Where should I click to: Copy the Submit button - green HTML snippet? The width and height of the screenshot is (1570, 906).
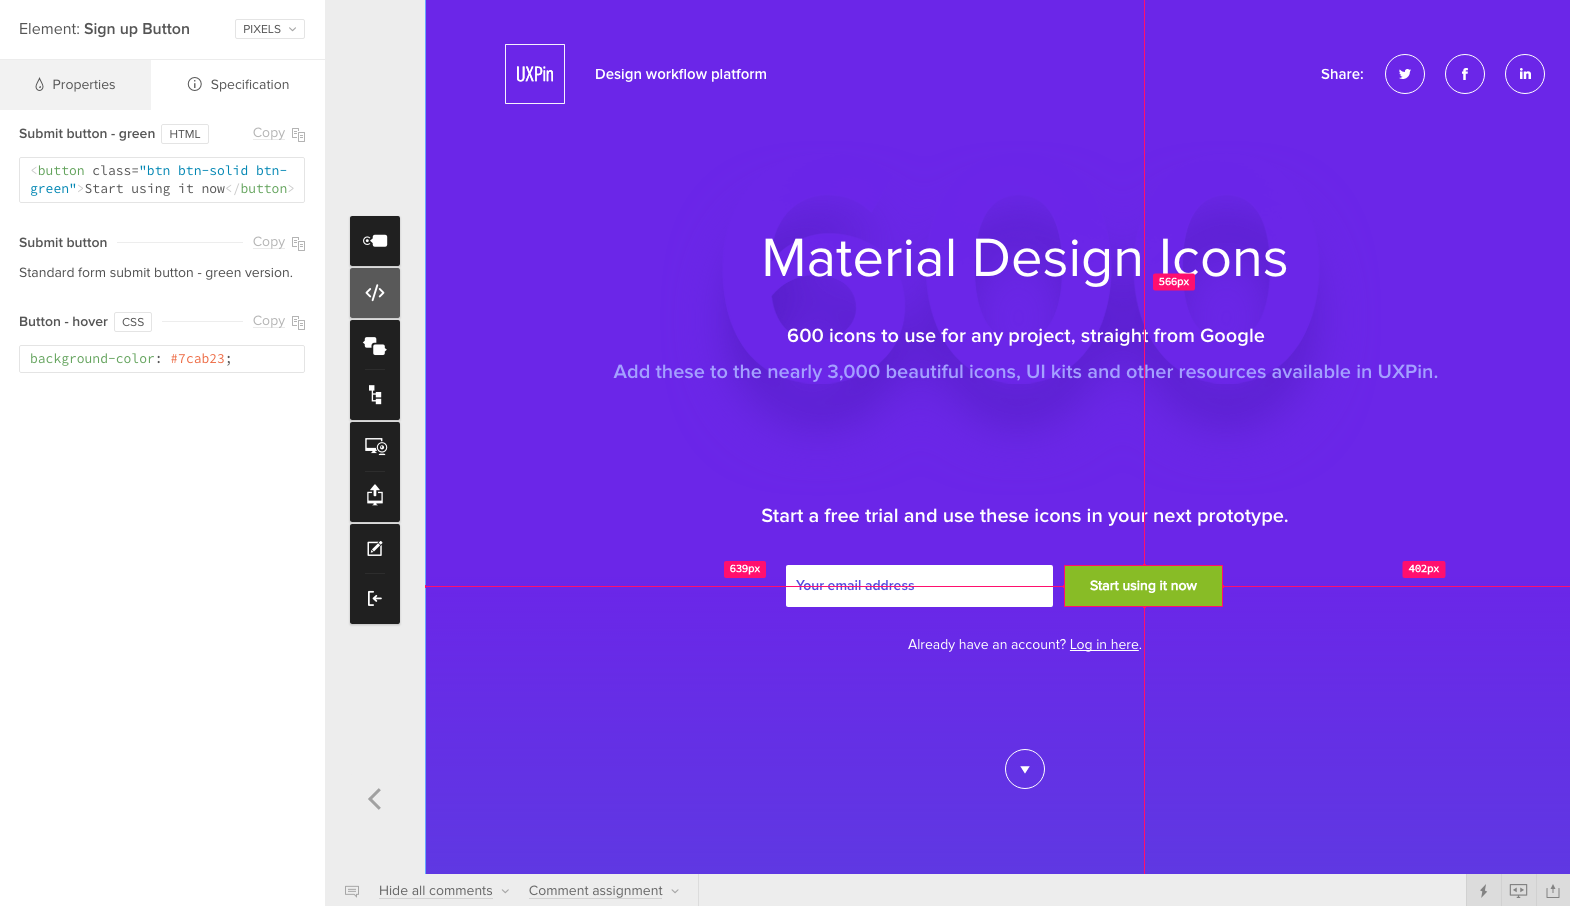click(279, 133)
